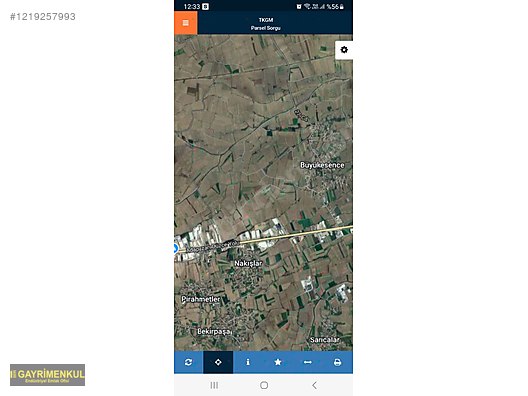528x396 pixels.
Task: Select the measure distance tool
Action: pyautogui.click(x=307, y=362)
